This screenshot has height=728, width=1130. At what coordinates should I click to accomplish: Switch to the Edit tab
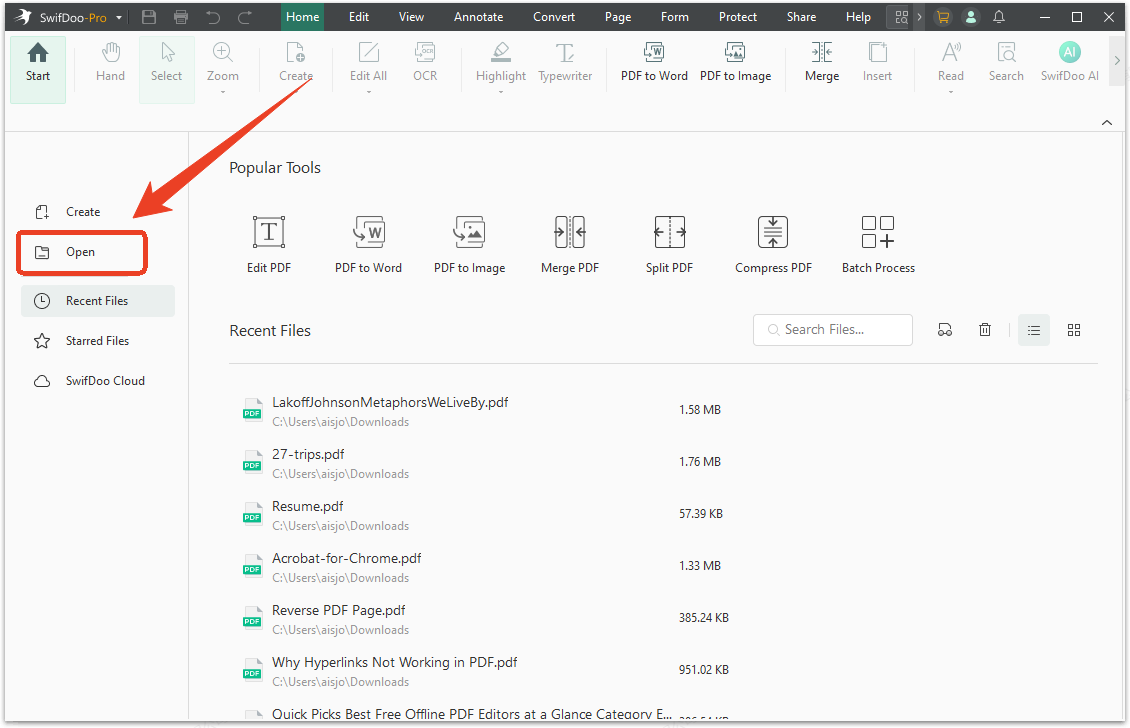click(359, 17)
